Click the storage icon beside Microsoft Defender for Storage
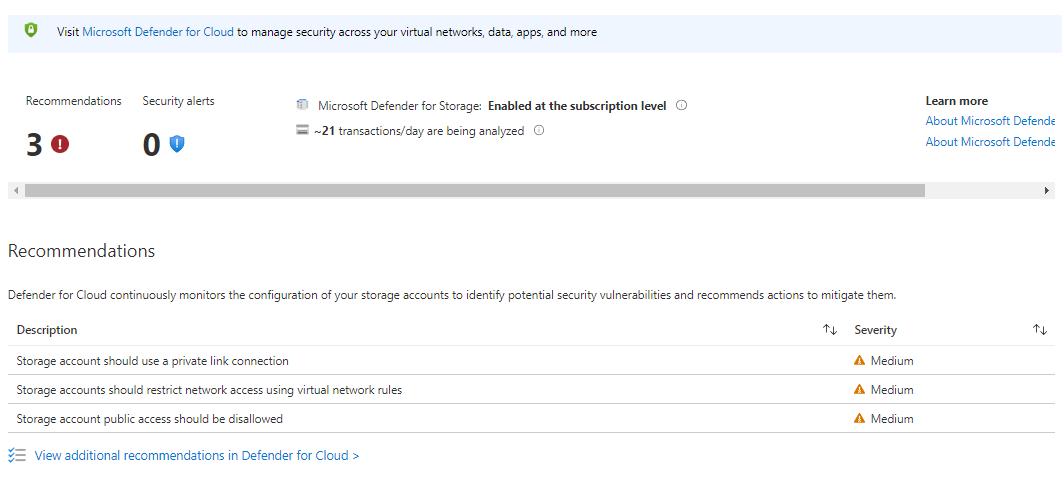Viewport: 1062px width, 487px height. 302,105
